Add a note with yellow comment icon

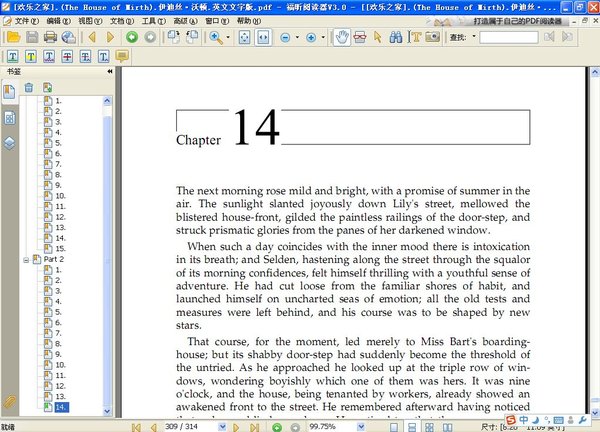click(x=122, y=56)
